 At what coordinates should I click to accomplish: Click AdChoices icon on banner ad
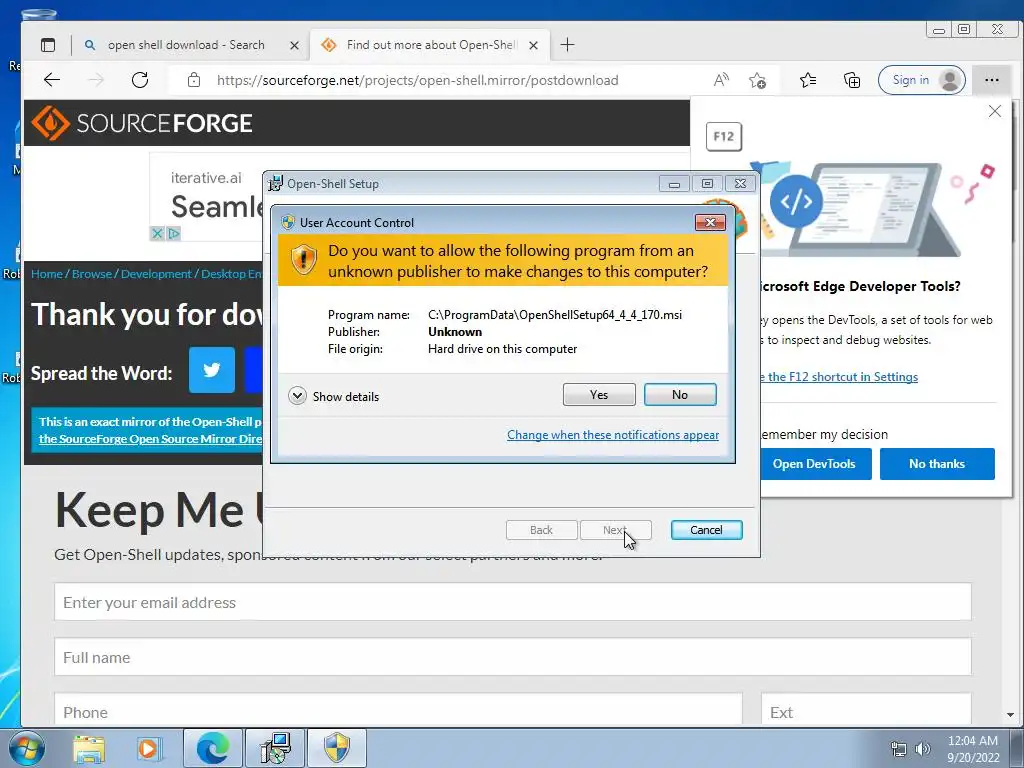174,233
